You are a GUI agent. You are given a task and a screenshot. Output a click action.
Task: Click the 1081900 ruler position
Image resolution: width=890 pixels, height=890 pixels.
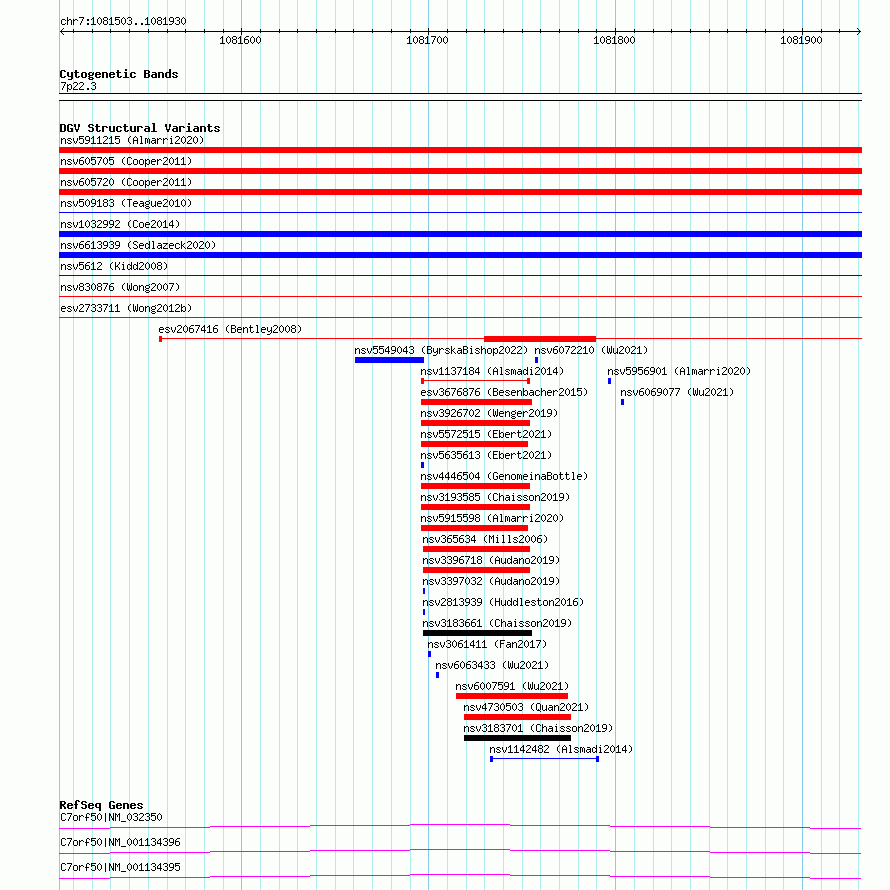[801, 40]
